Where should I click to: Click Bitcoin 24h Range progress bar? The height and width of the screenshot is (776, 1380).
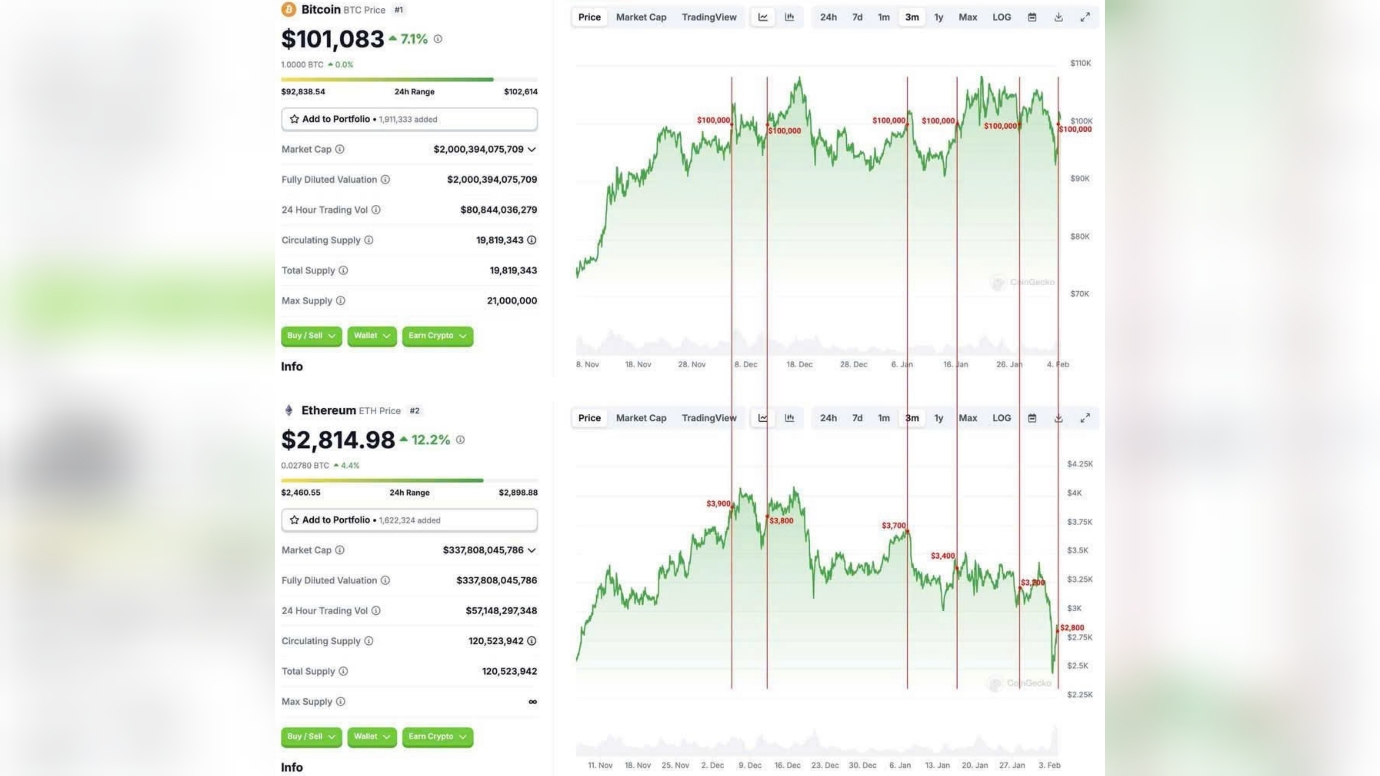(x=409, y=79)
